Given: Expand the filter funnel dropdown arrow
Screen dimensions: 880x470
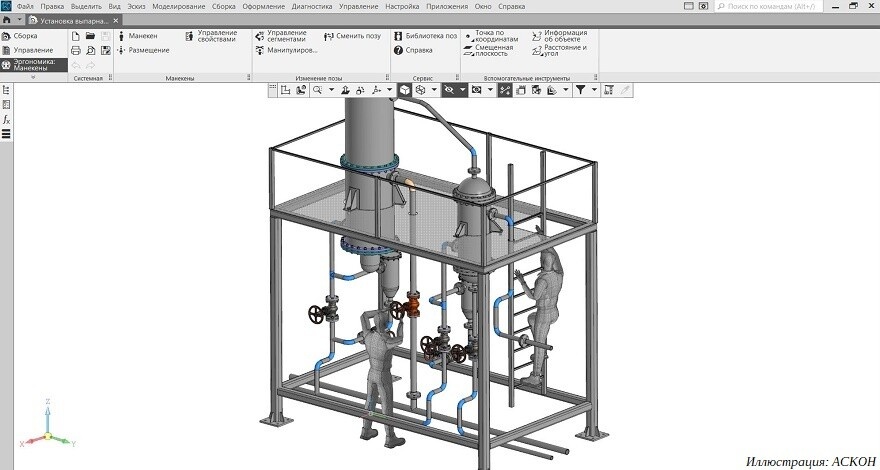Looking at the screenshot, I should point(594,90).
